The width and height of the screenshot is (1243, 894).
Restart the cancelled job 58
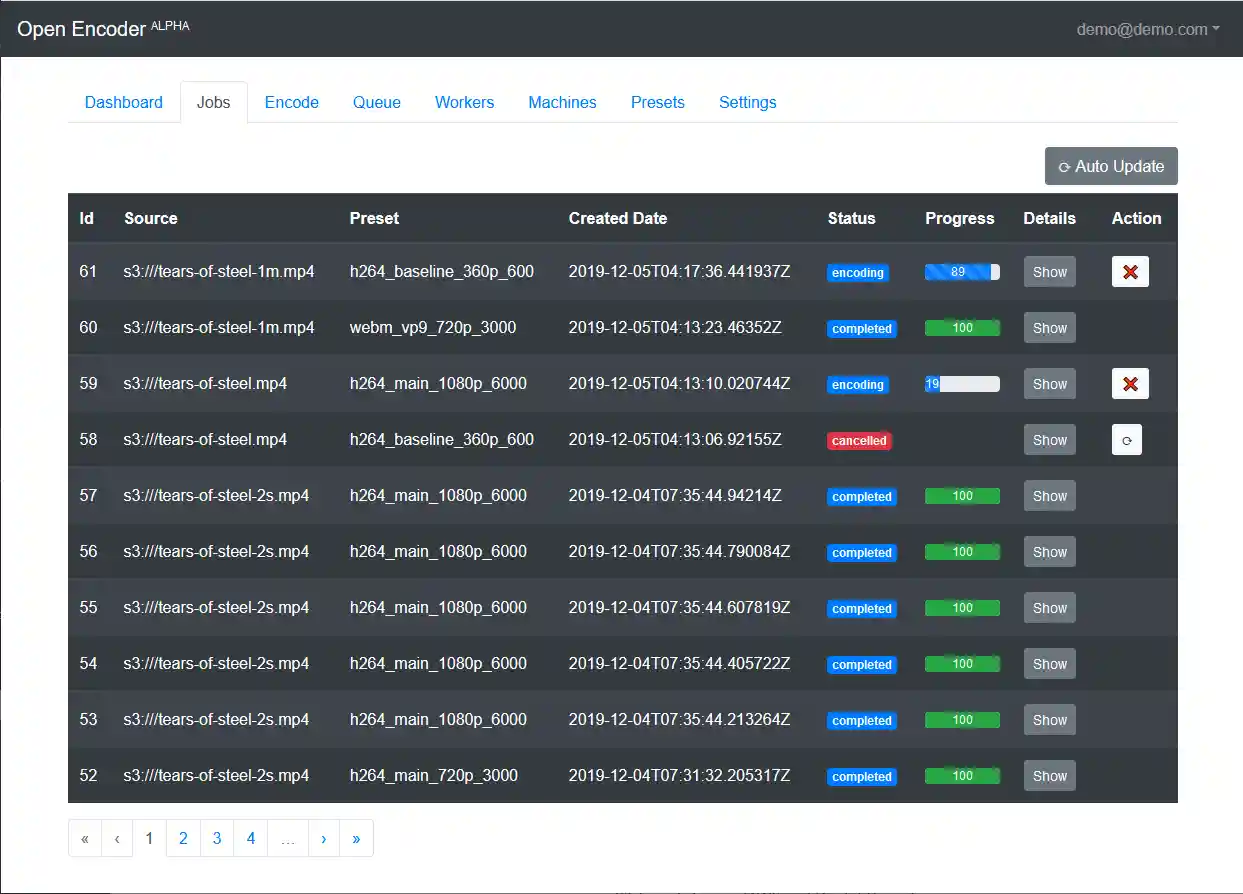1127,439
